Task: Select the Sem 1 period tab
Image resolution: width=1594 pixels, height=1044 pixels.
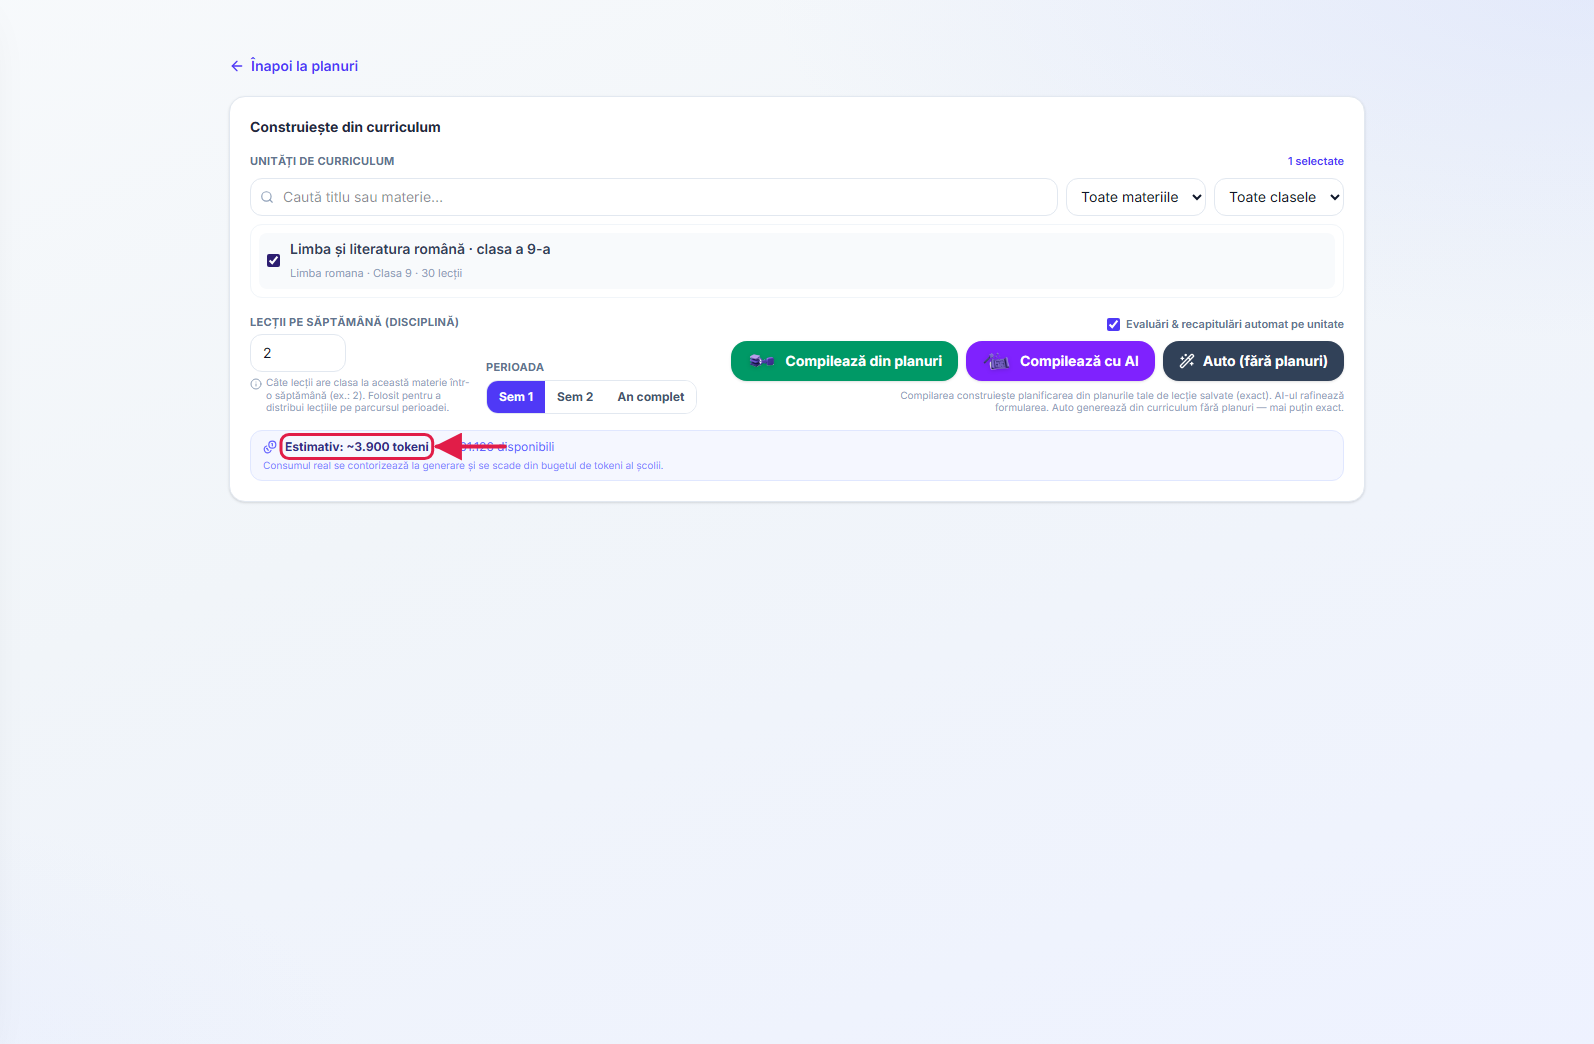Action: pyautogui.click(x=516, y=397)
